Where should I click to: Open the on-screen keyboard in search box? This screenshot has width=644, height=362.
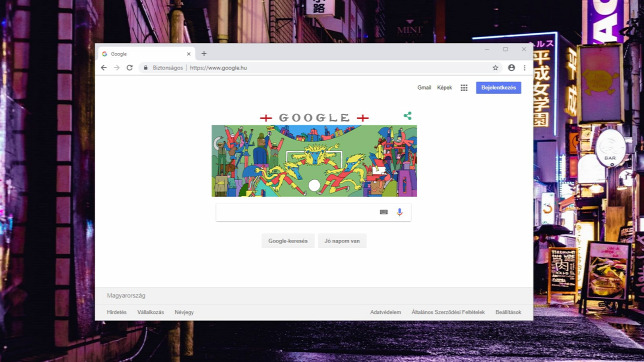[384, 212]
